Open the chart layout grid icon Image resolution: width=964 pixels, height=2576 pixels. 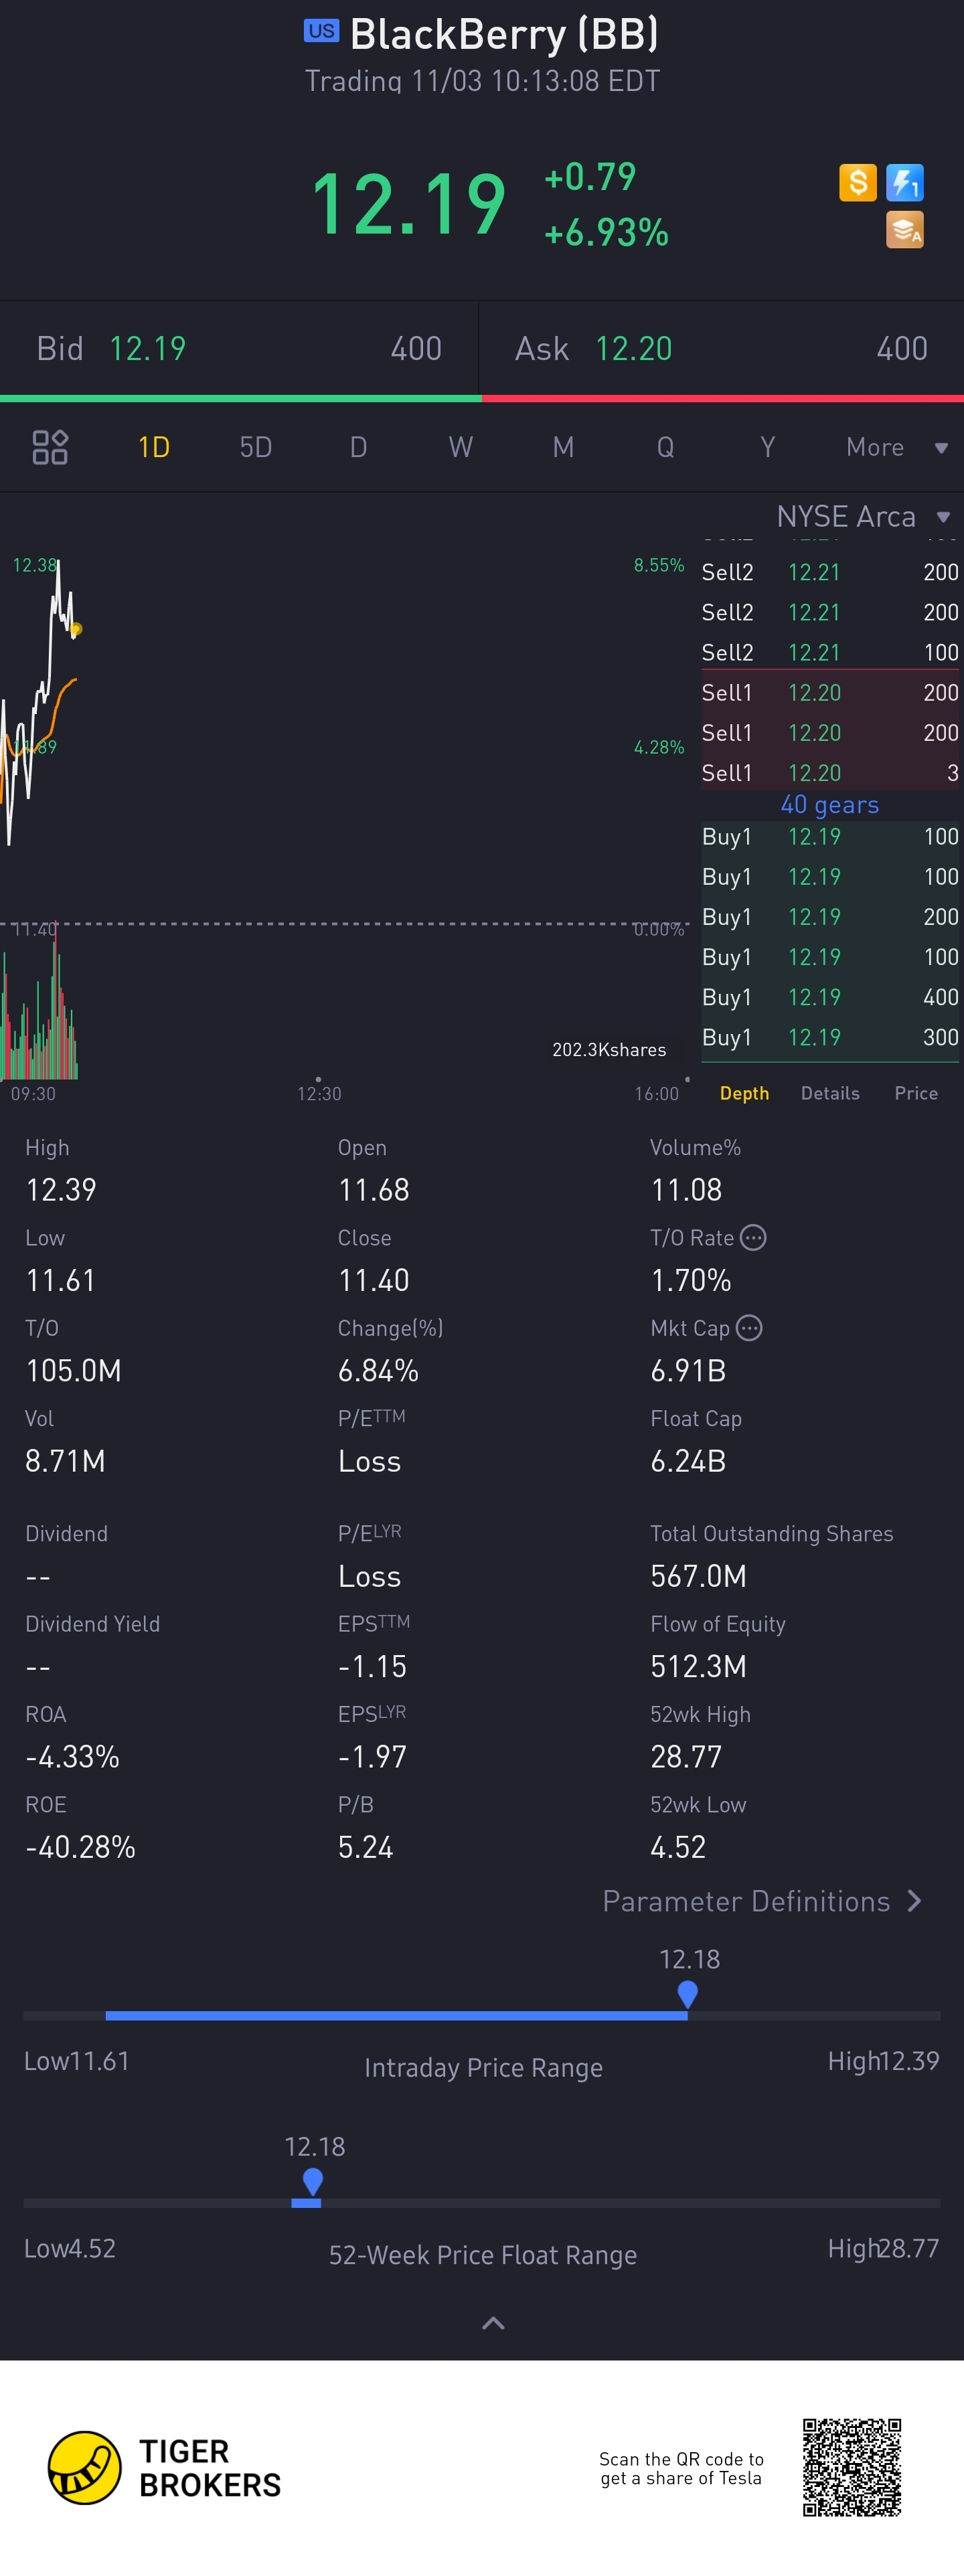tap(50, 447)
